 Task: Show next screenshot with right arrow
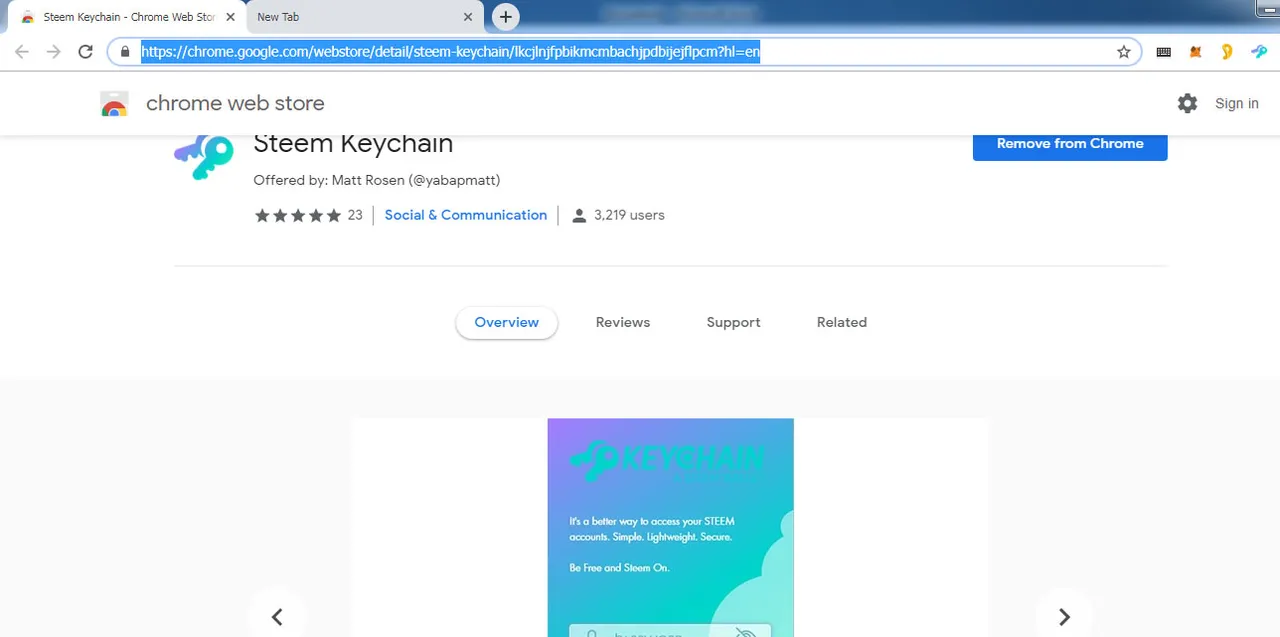(1064, 617)
